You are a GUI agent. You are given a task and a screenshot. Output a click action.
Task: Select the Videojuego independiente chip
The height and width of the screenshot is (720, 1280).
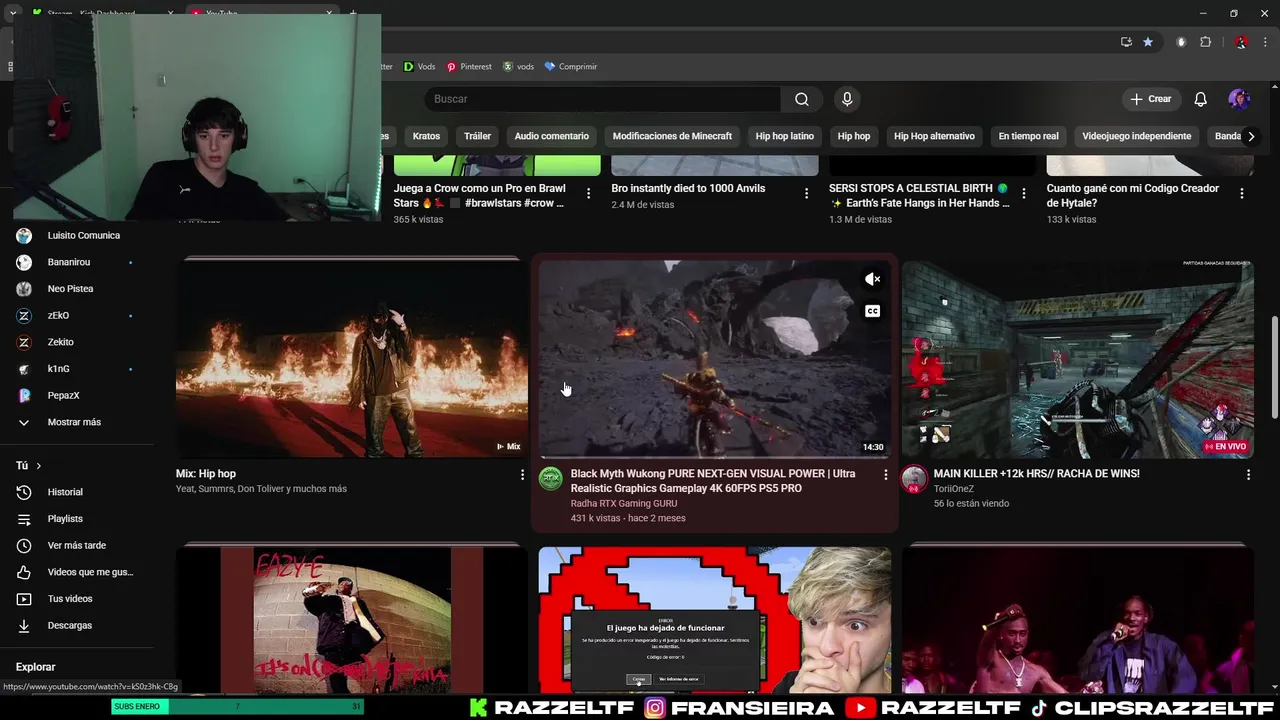[1137, 136]
